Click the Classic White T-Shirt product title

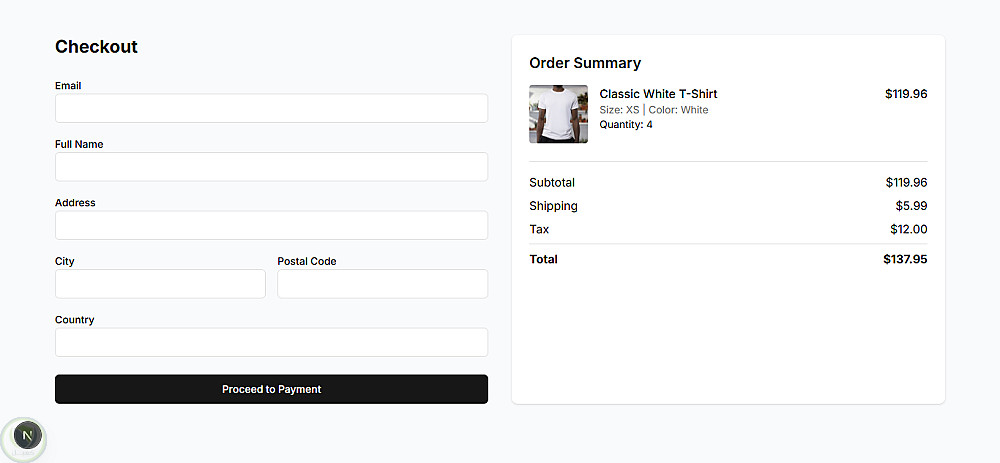658,94
